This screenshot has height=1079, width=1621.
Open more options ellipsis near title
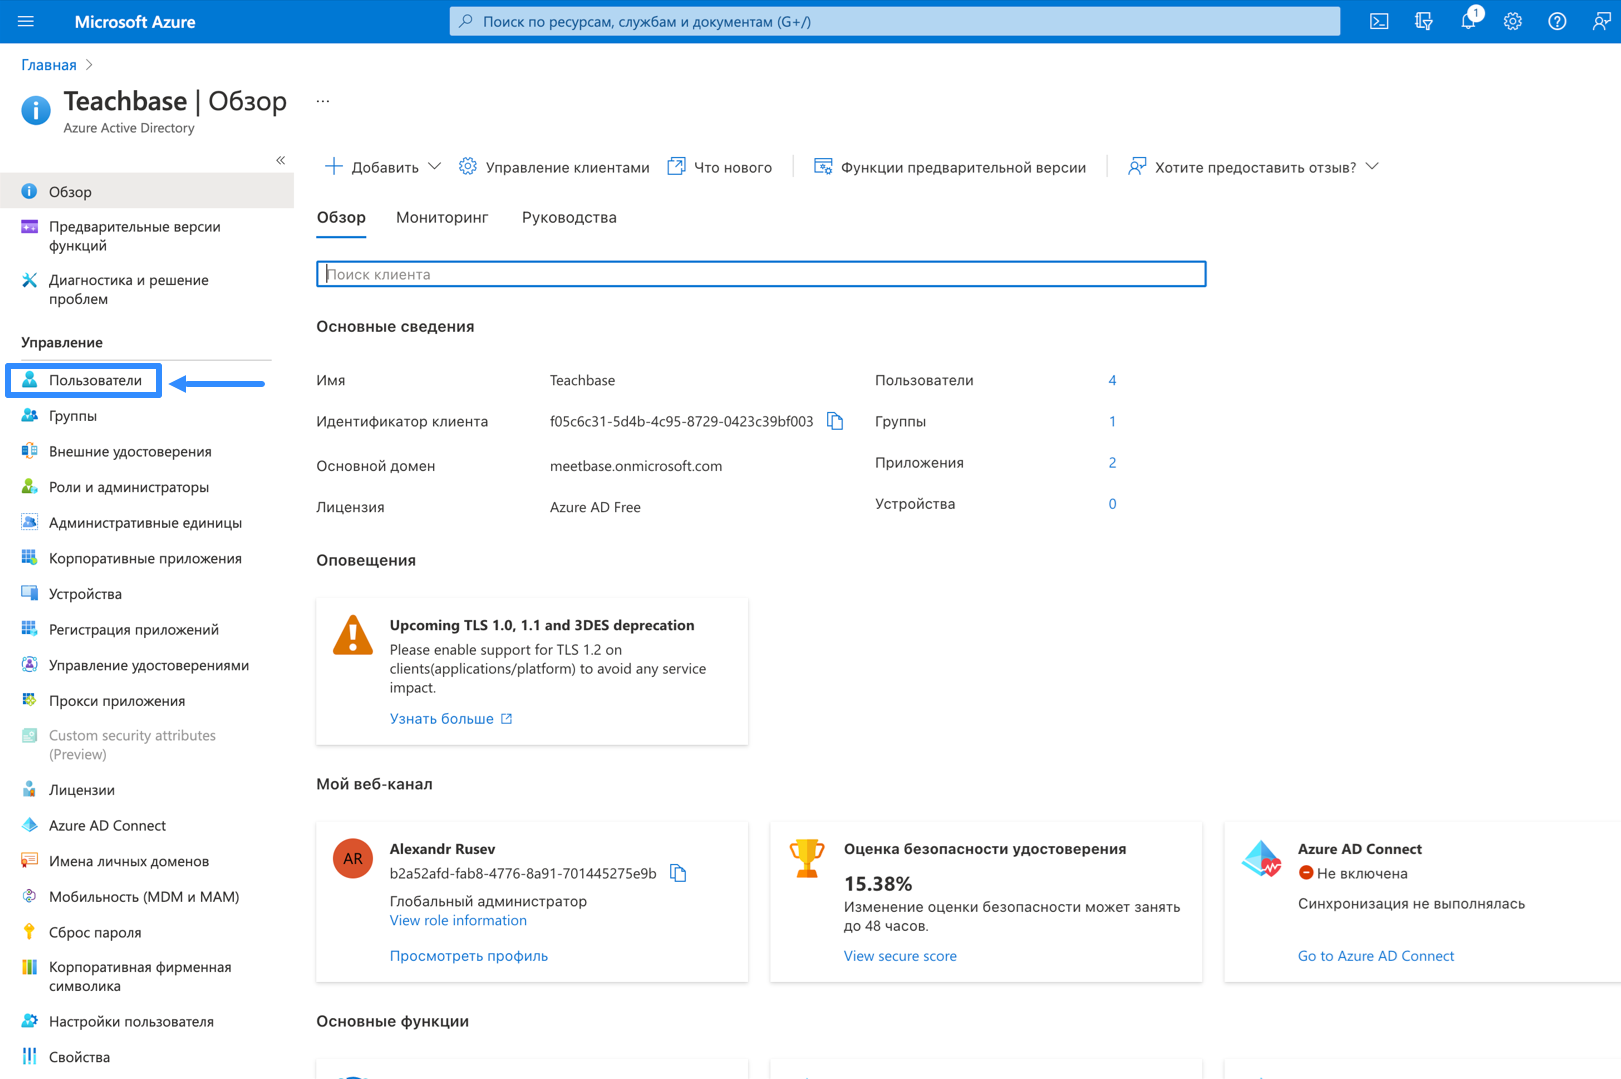pos(323,101)
